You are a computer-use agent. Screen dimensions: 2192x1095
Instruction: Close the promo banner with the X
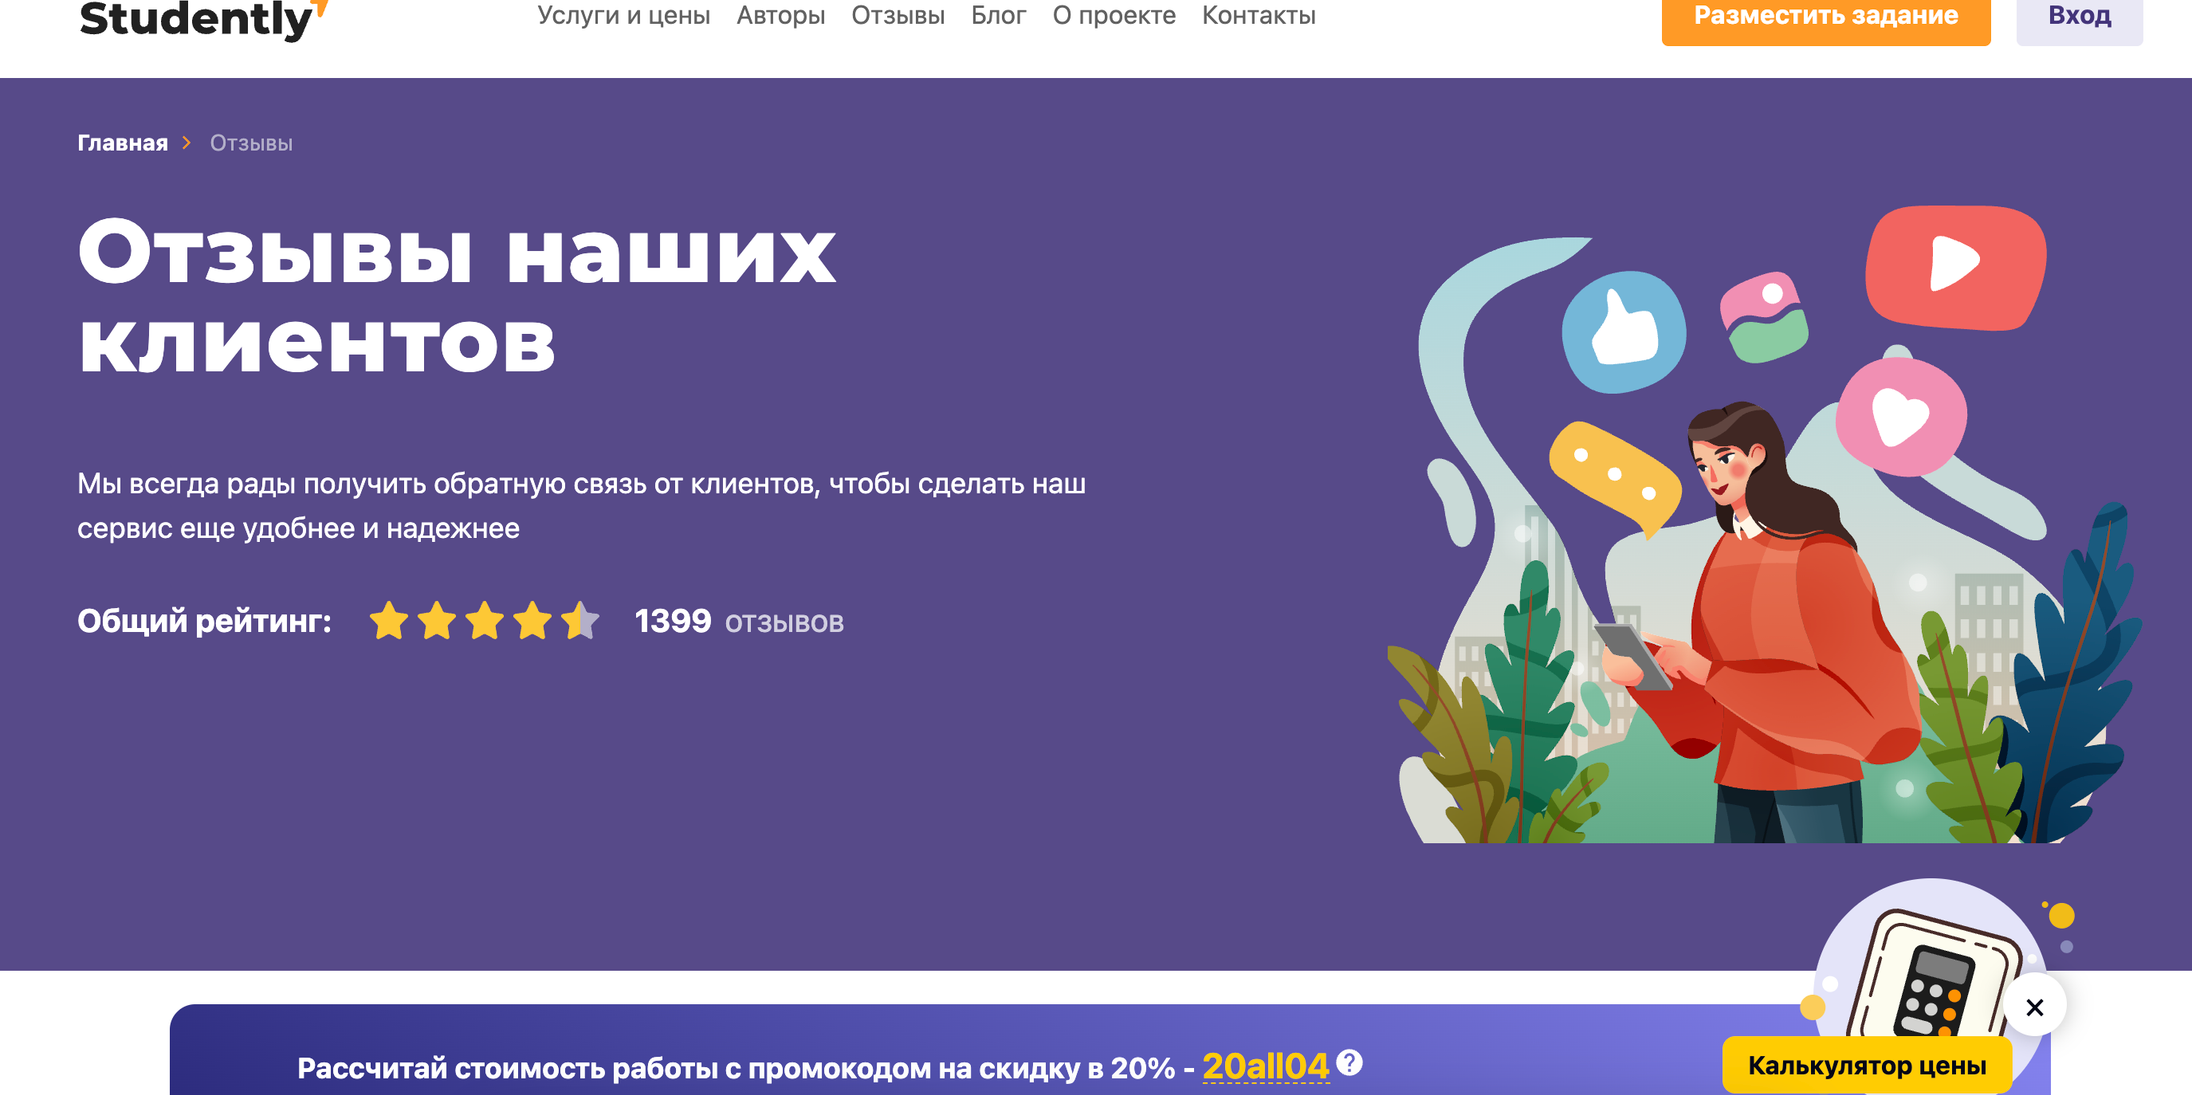click(2035, 1007)
